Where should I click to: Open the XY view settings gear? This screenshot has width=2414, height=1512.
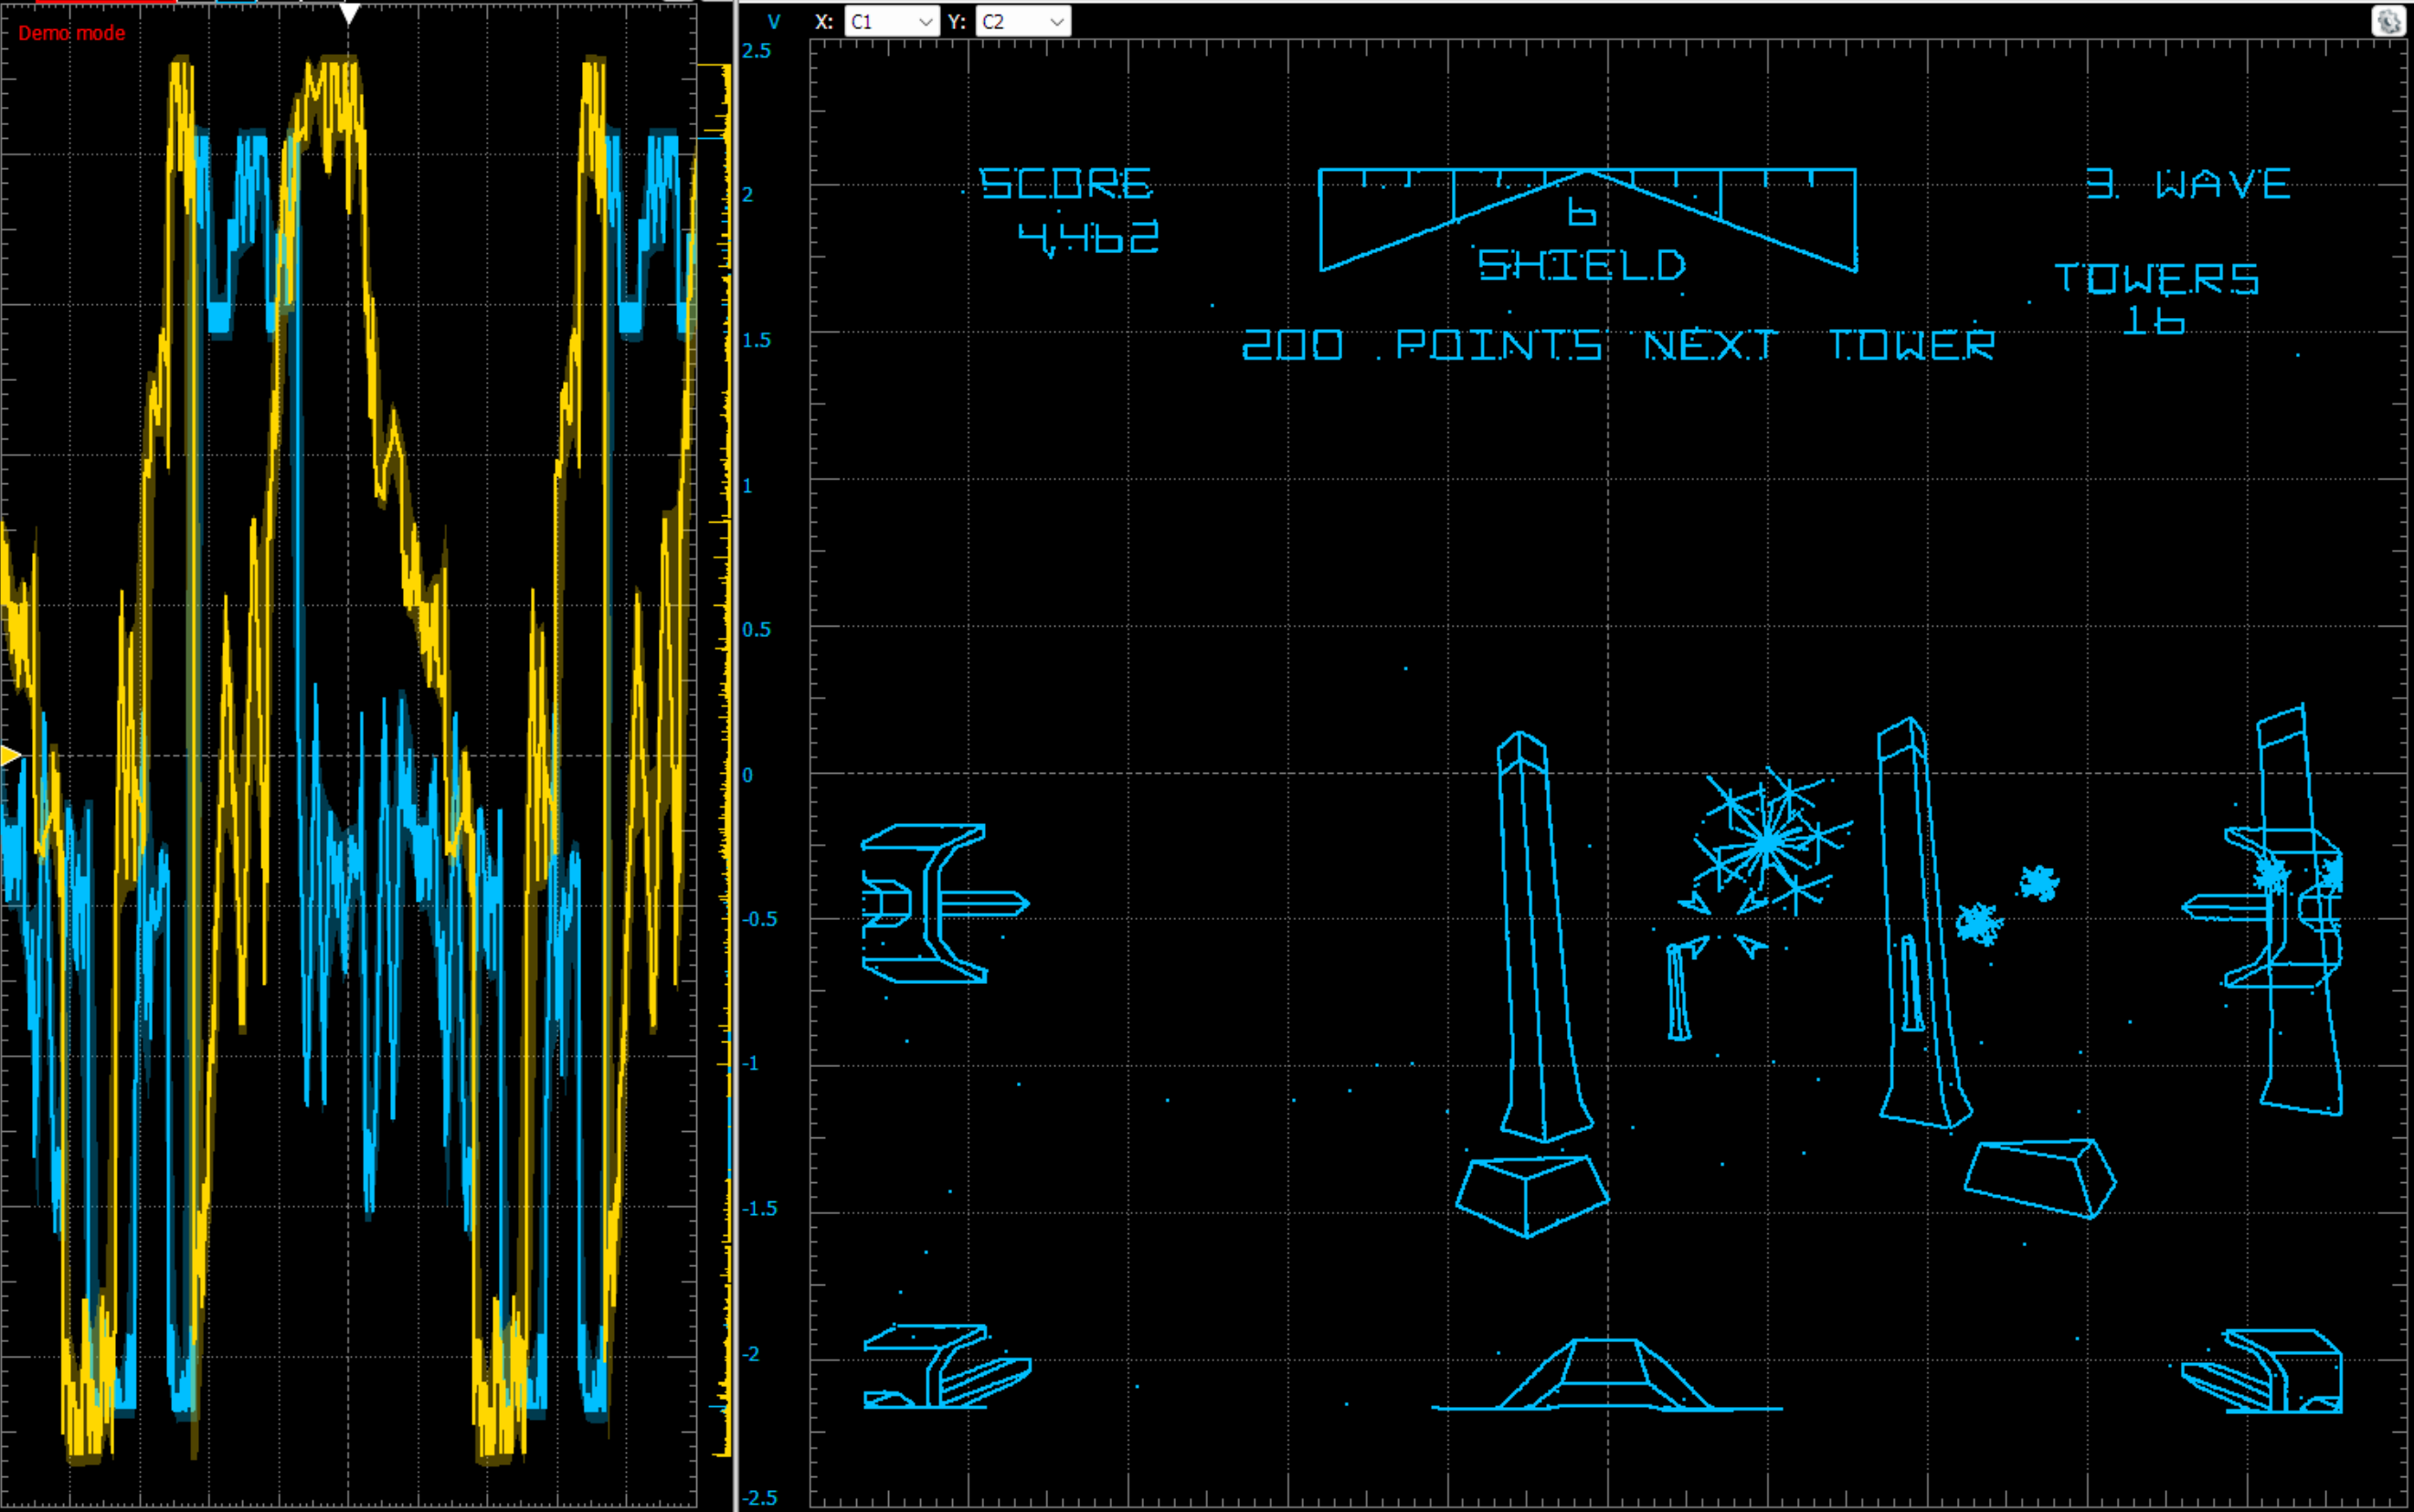tap(2389, 21)
